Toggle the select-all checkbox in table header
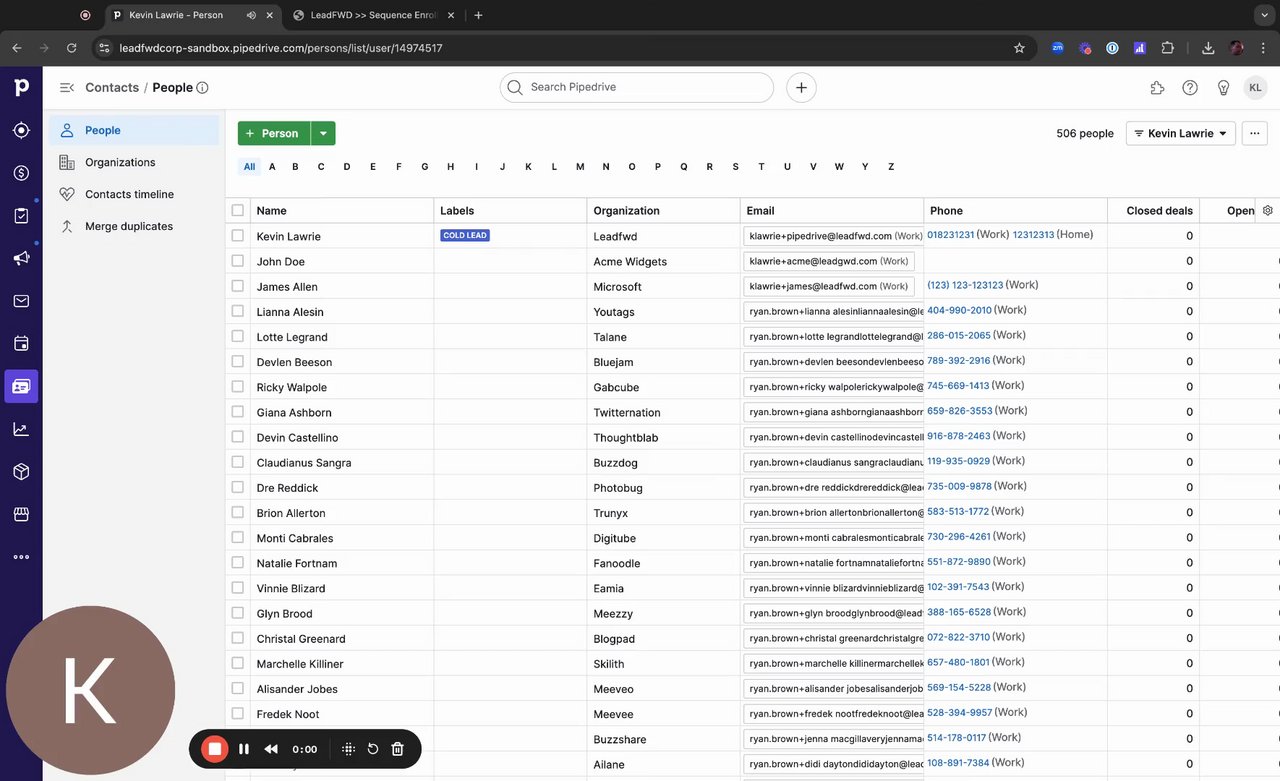This screenshot has width=1280, height=781. pos(237,210)
